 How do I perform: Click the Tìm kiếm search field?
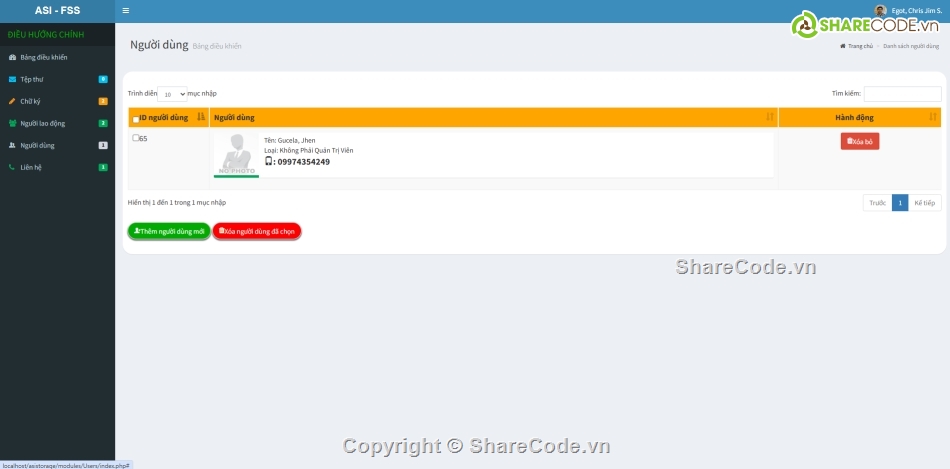tap(902, 93)
